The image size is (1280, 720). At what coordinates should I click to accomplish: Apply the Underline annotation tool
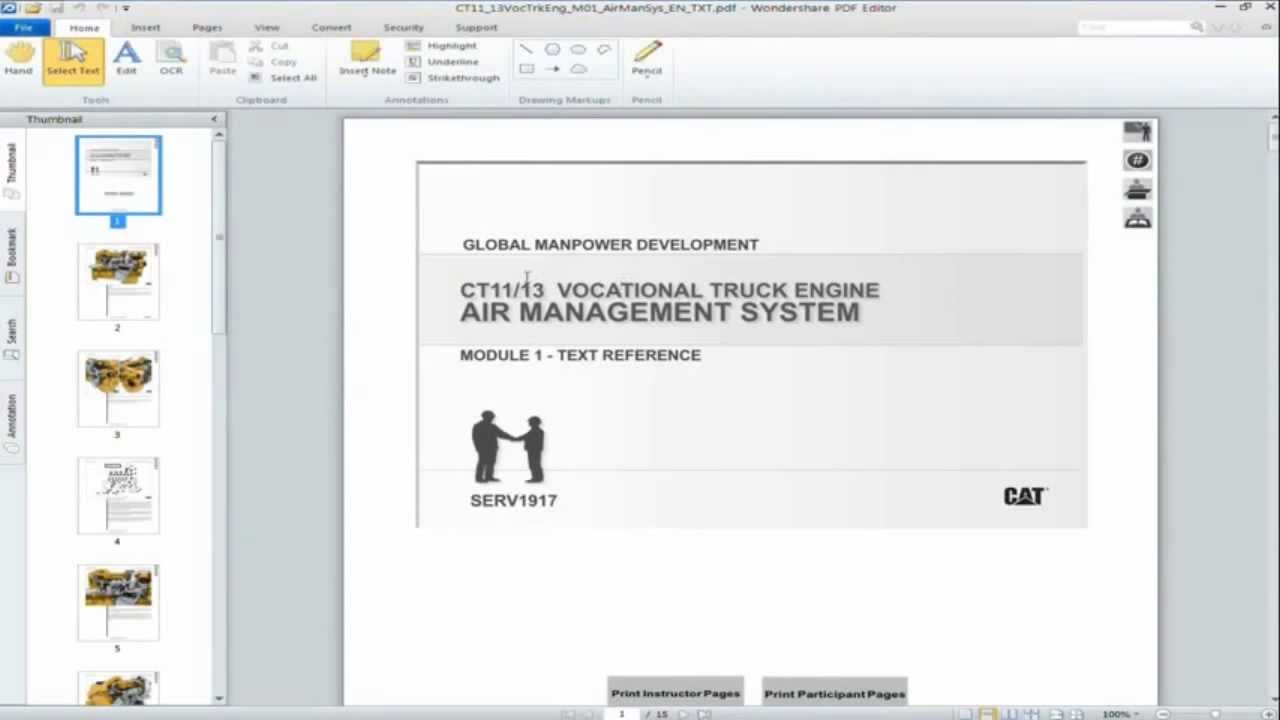tap(442, 62)
